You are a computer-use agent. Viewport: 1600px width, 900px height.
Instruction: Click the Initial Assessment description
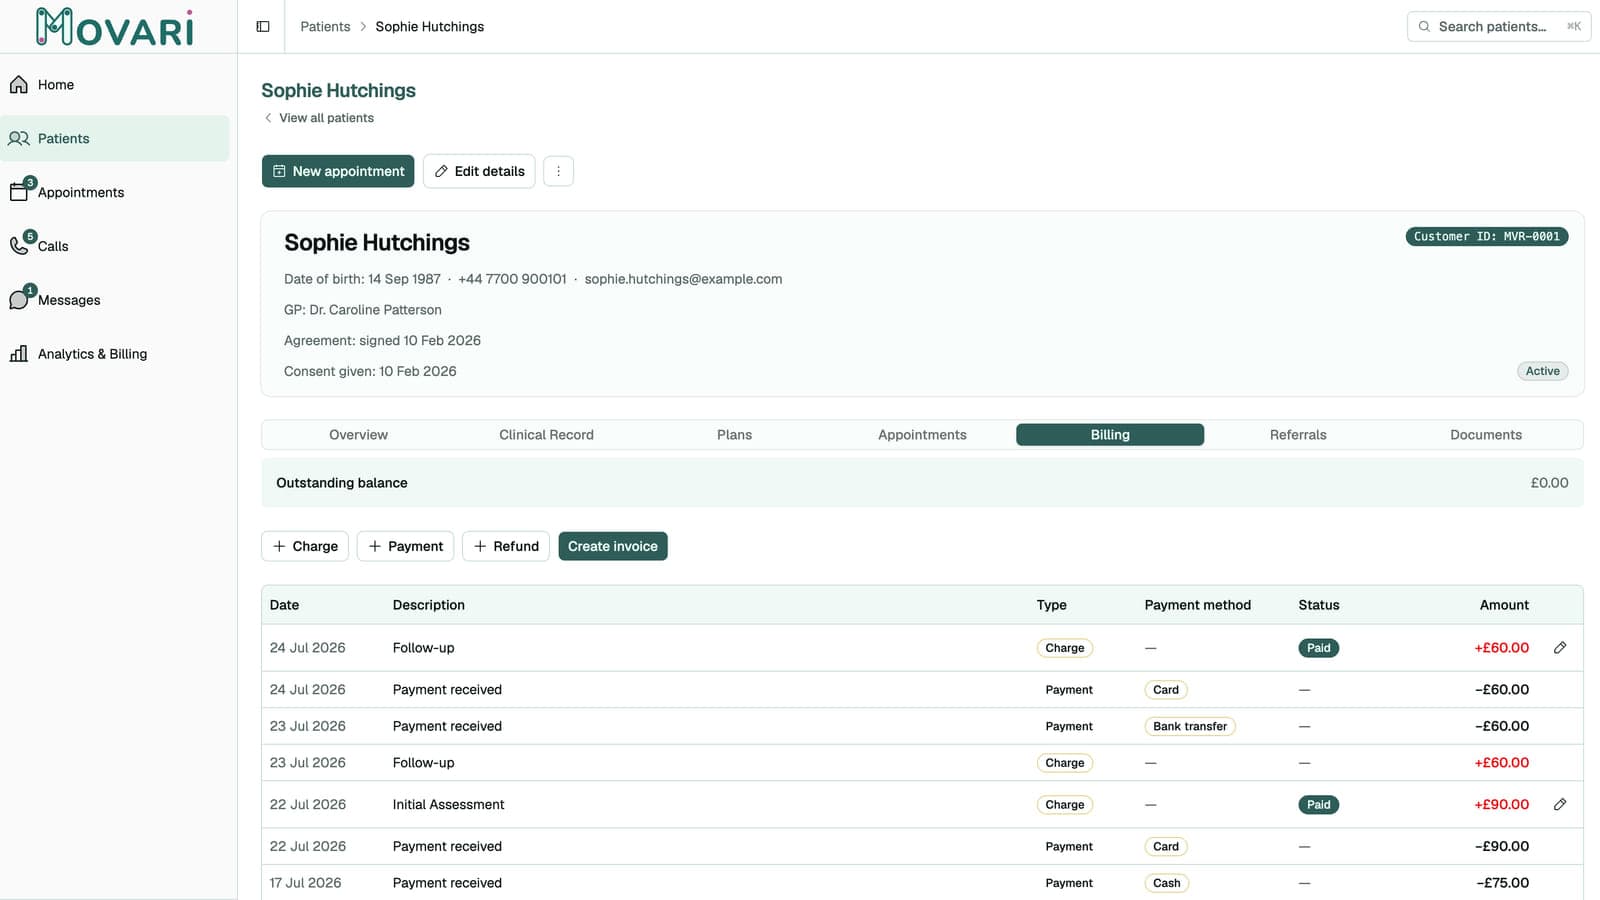pos(448,805)
